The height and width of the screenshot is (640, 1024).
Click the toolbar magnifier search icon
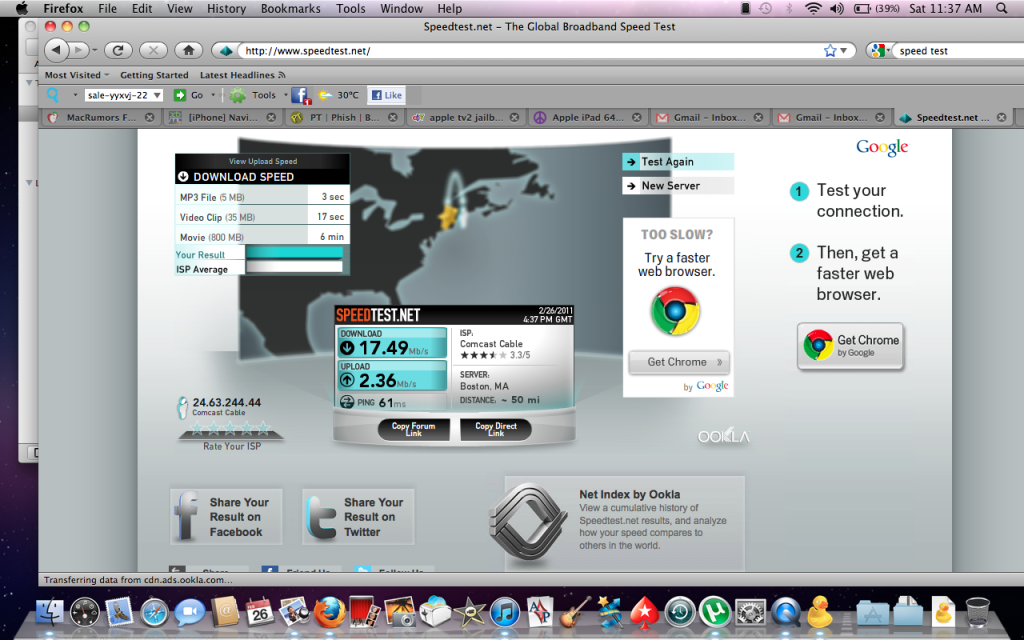coord(53,95)
